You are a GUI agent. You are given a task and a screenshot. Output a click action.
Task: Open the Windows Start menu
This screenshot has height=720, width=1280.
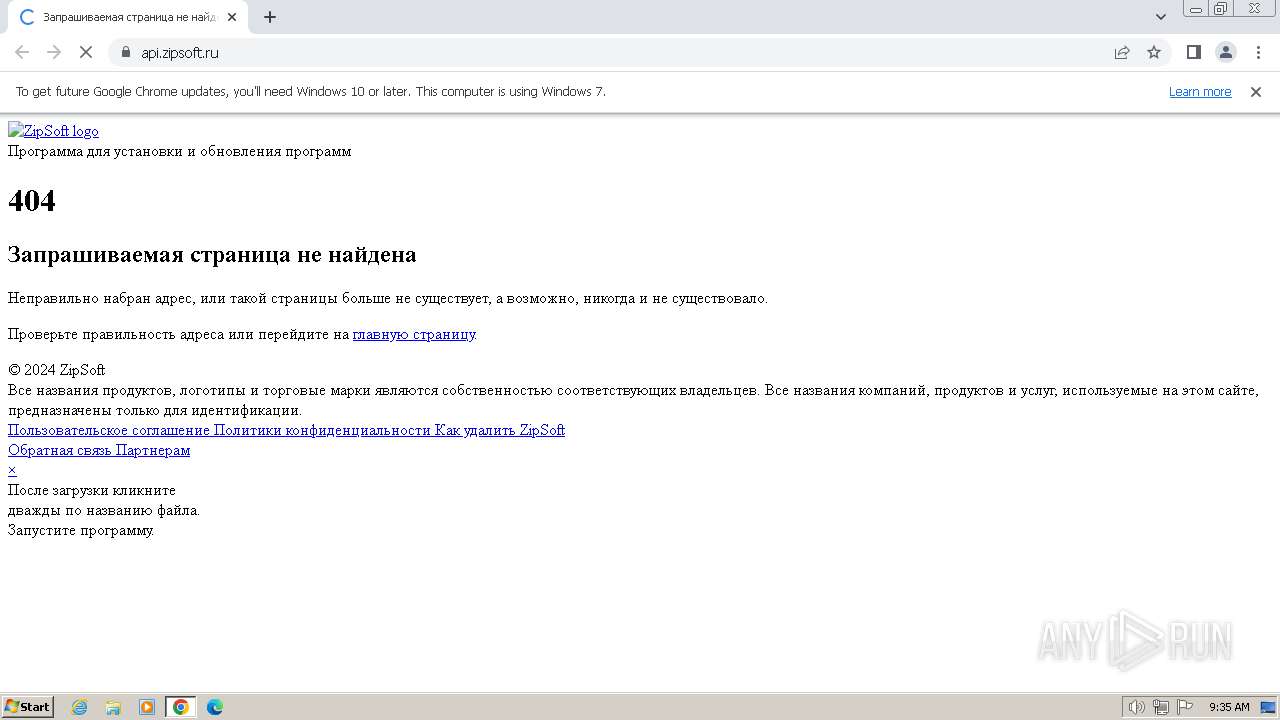click(x=28, y=706)
